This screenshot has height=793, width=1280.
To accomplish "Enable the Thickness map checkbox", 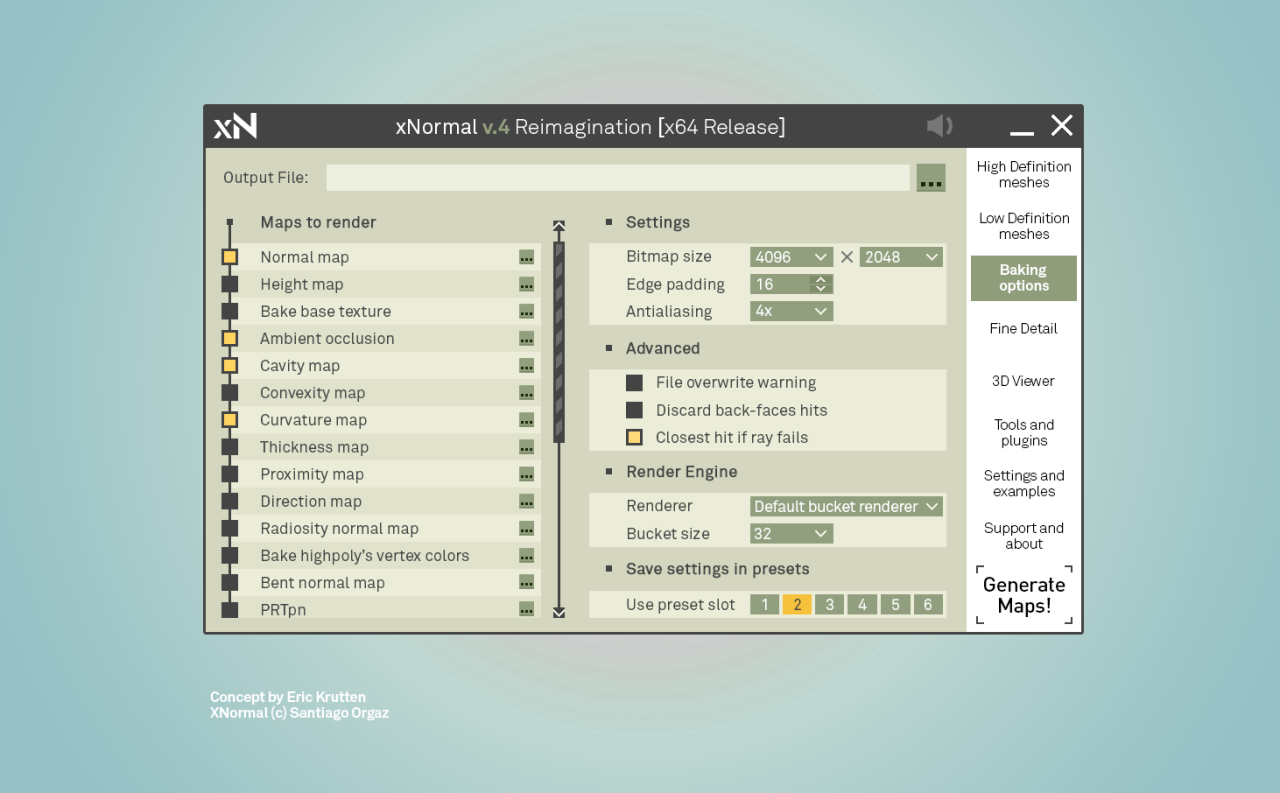I will (230, 447).
